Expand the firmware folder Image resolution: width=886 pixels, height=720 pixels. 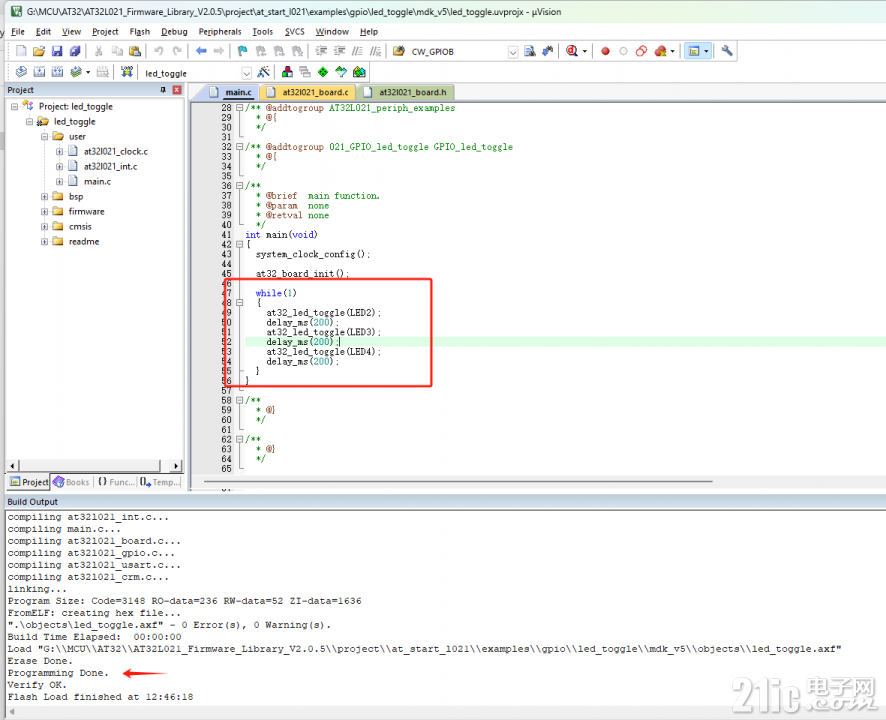pos(44,211)
